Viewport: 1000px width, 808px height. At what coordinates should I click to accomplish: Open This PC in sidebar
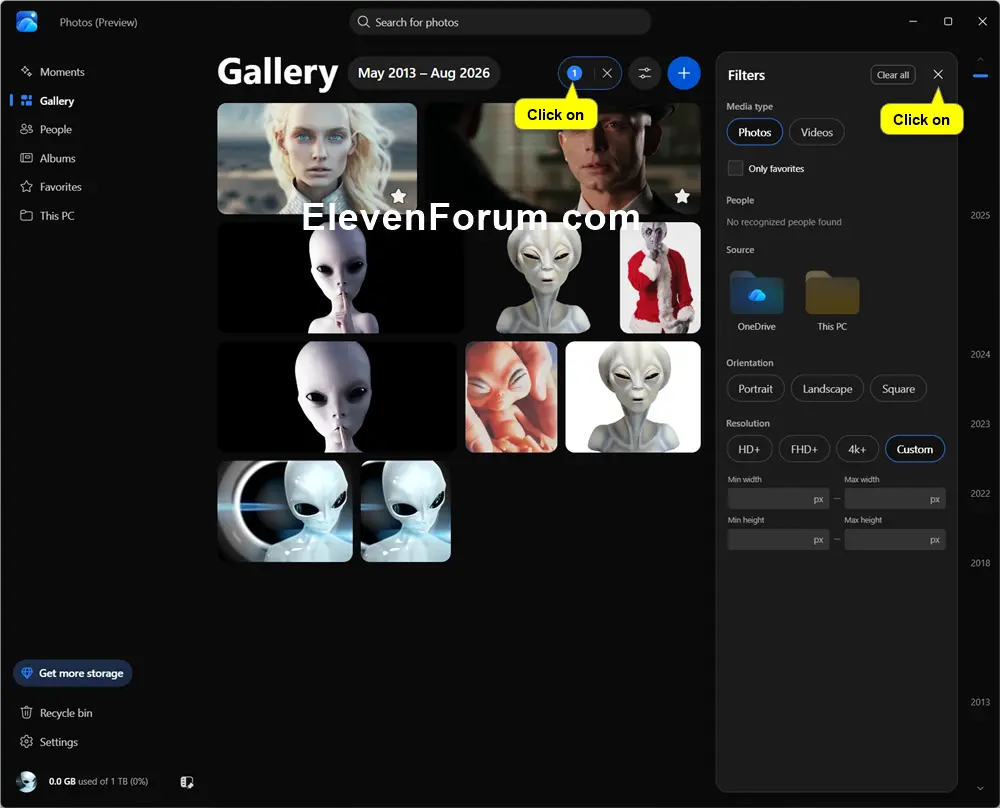point(57,216)
